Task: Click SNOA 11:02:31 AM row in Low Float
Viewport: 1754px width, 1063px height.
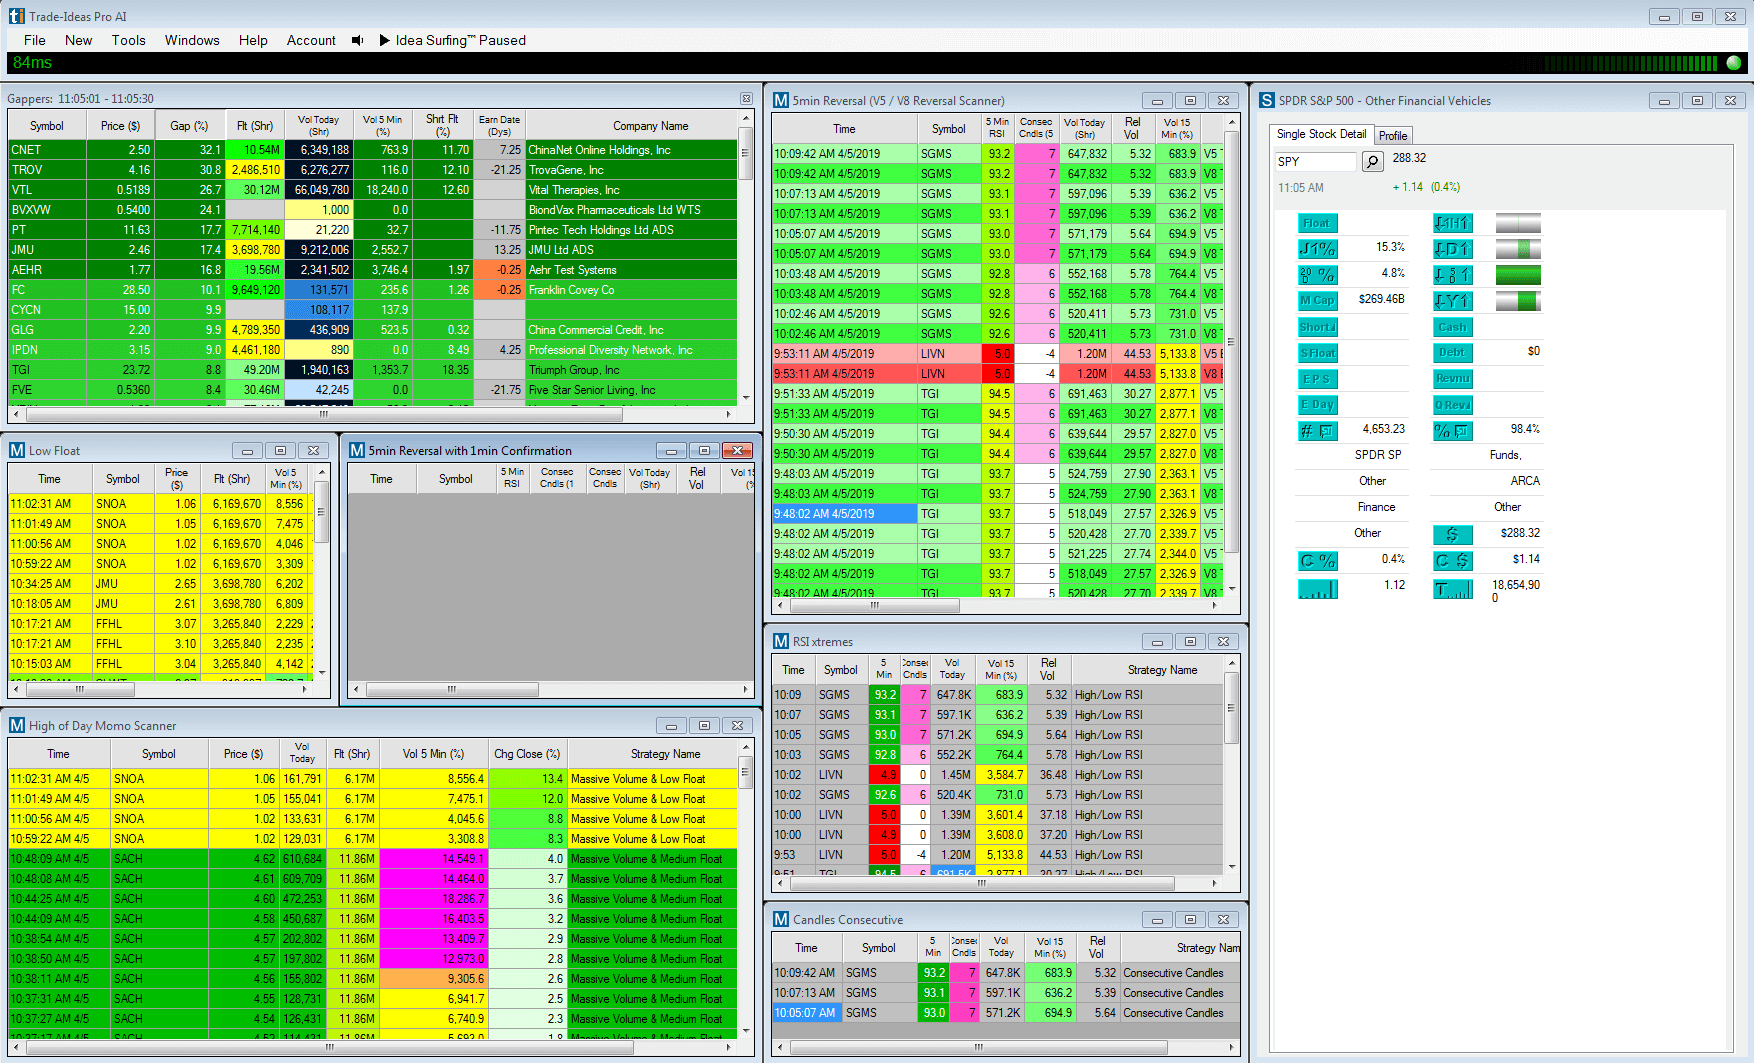Action: click(x=162, y=504)
